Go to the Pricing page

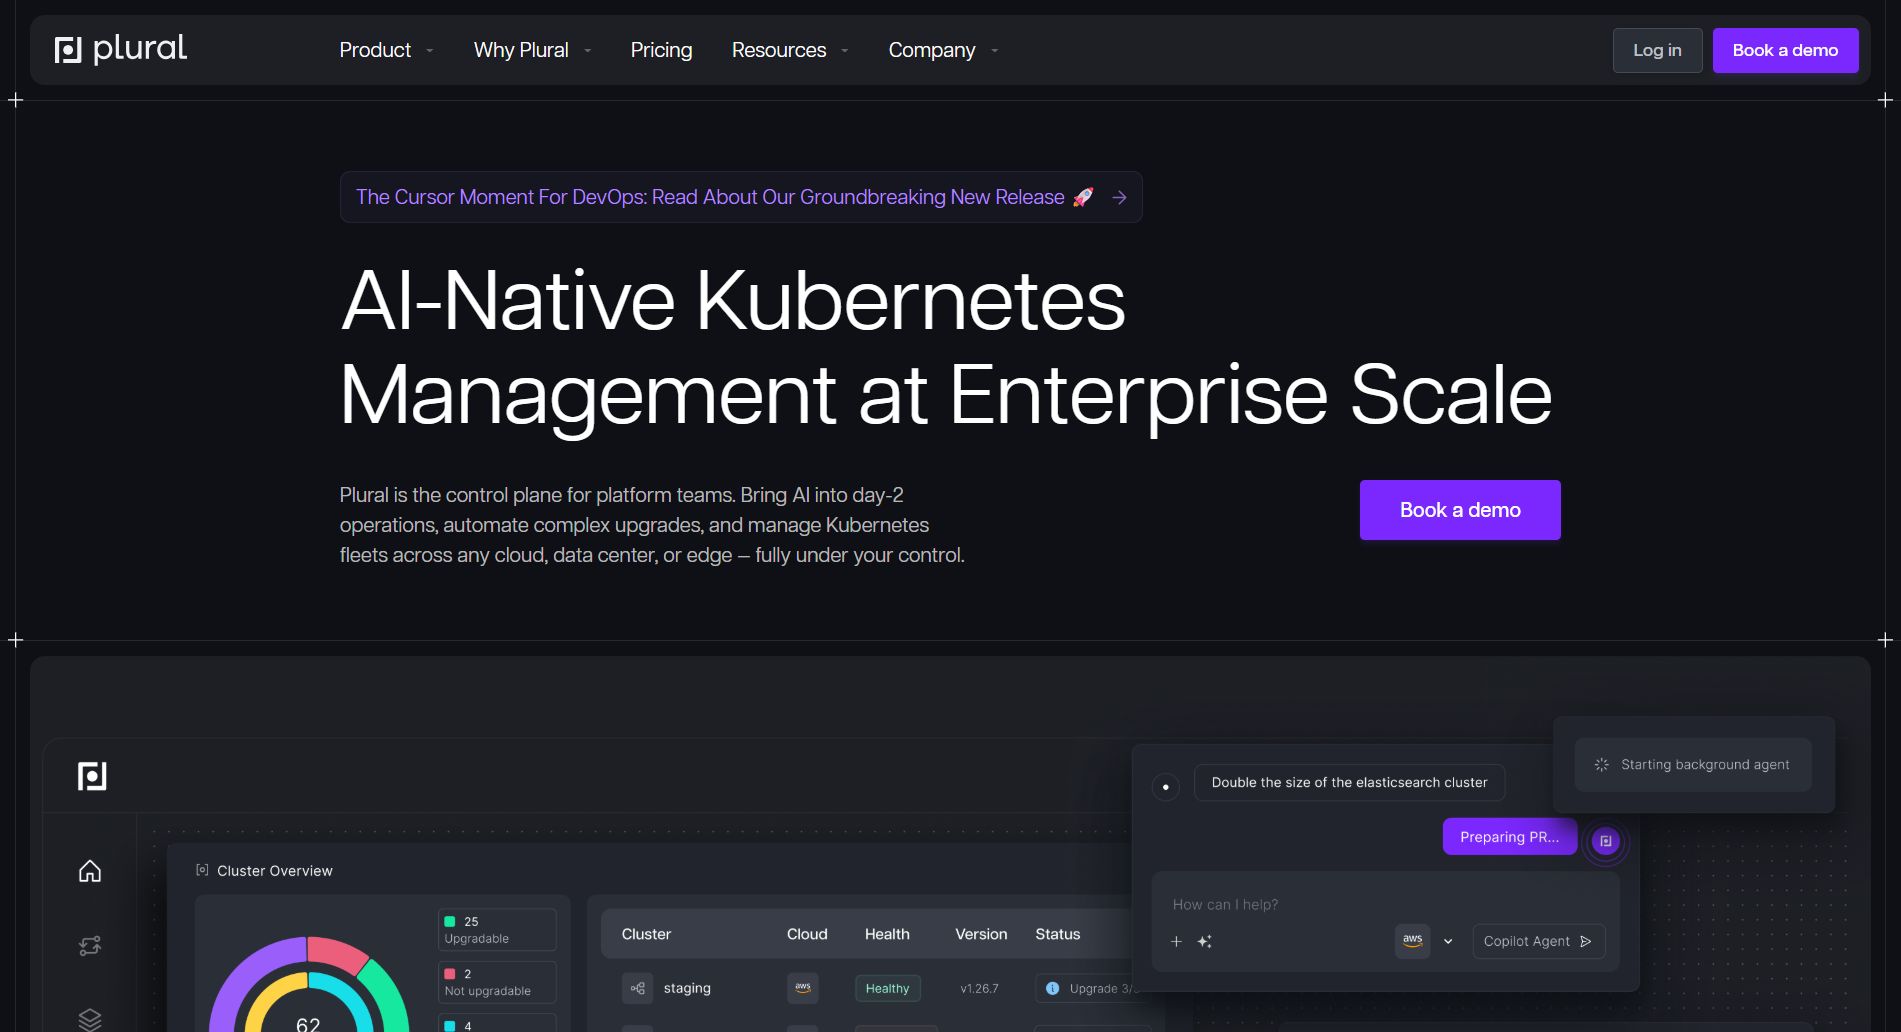[661, 50]
